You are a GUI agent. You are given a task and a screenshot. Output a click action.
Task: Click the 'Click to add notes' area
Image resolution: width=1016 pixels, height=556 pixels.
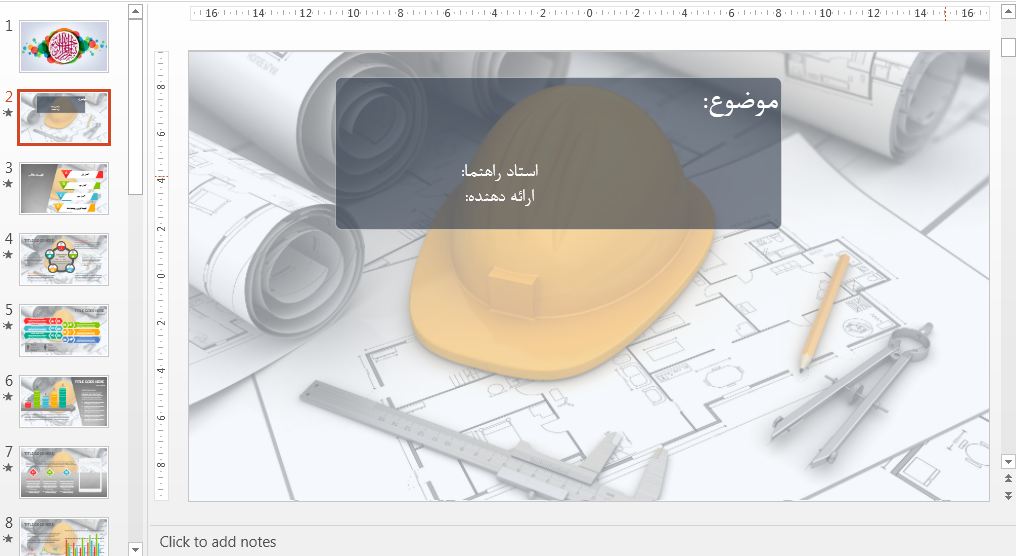218,542
